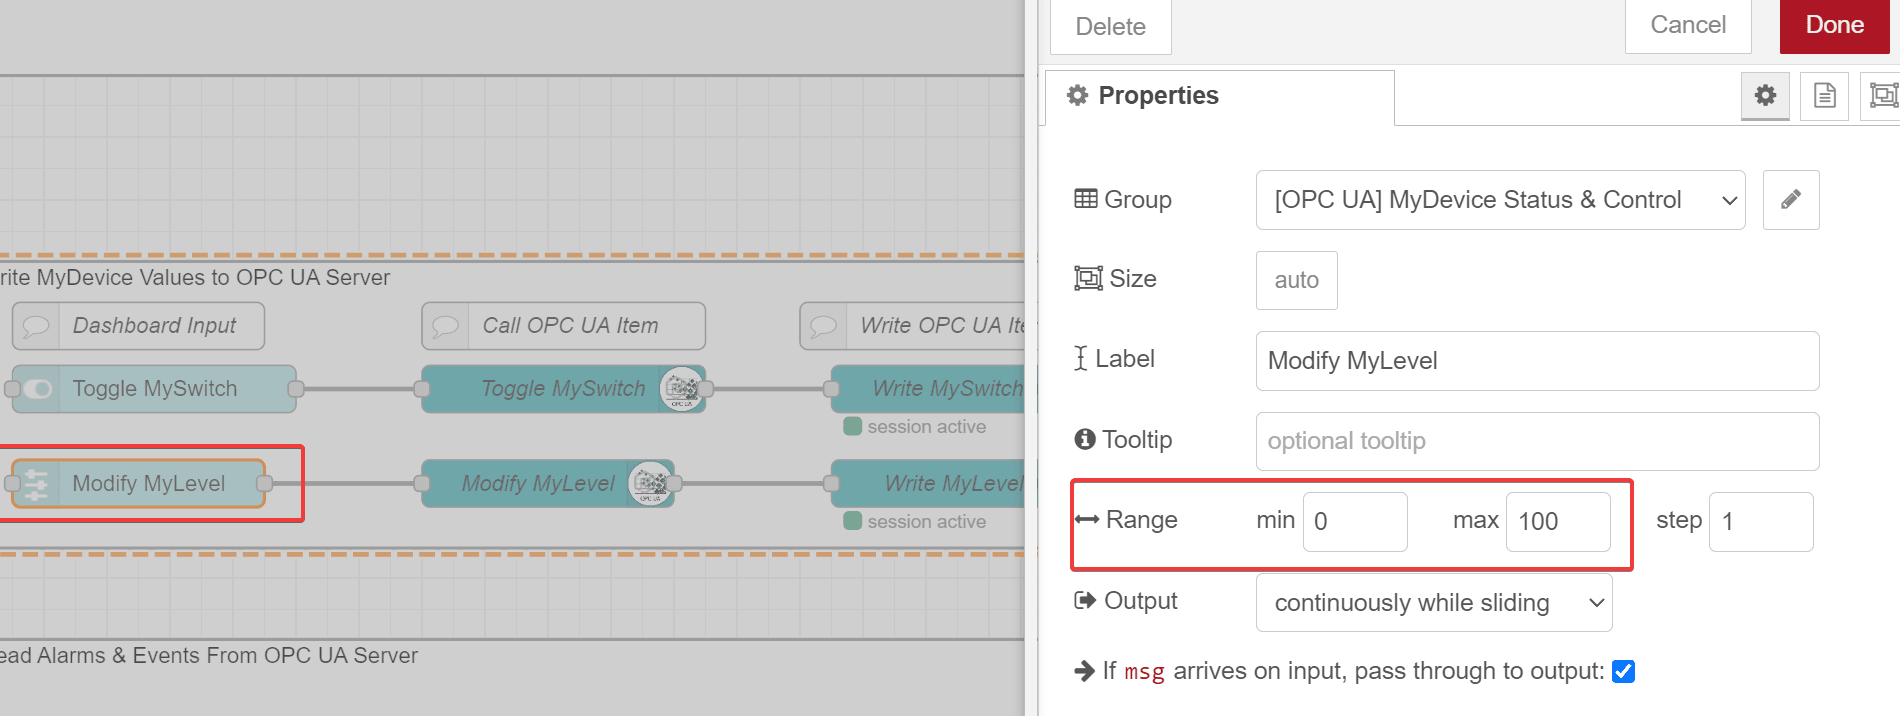The height and width of the screenshot is (716, 1900).
Task: Click the auto Size button
Action: pyautogui.click(x=1296, y=280)
